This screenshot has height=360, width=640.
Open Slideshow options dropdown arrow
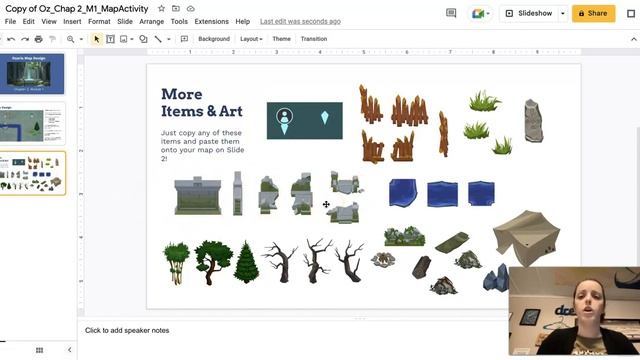click(562, 13)
